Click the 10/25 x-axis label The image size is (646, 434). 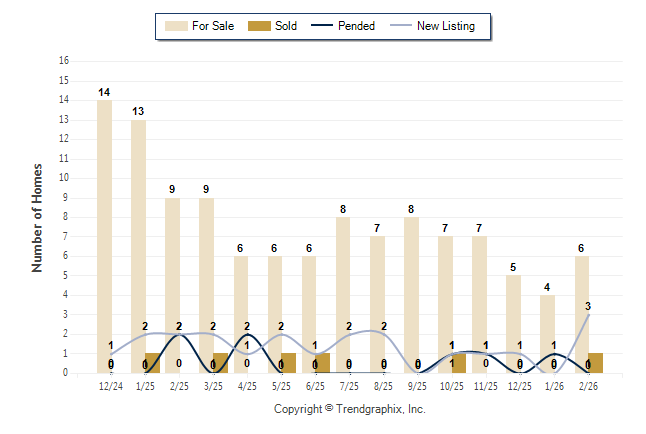tap(452, 384)
